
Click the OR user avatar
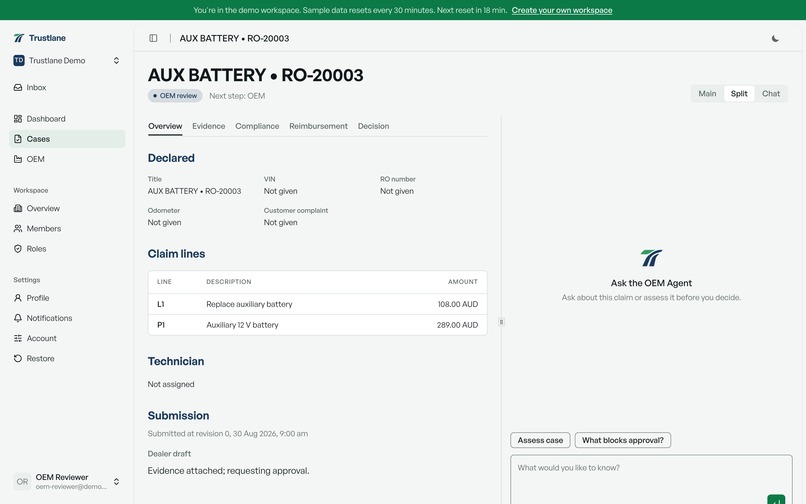pyautogui.click(x=22, y=482)
